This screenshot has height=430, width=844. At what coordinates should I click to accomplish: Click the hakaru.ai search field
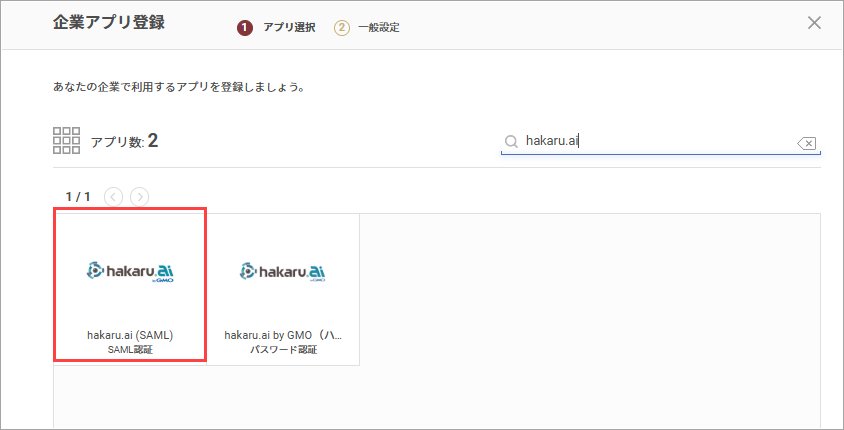(660, 142)
